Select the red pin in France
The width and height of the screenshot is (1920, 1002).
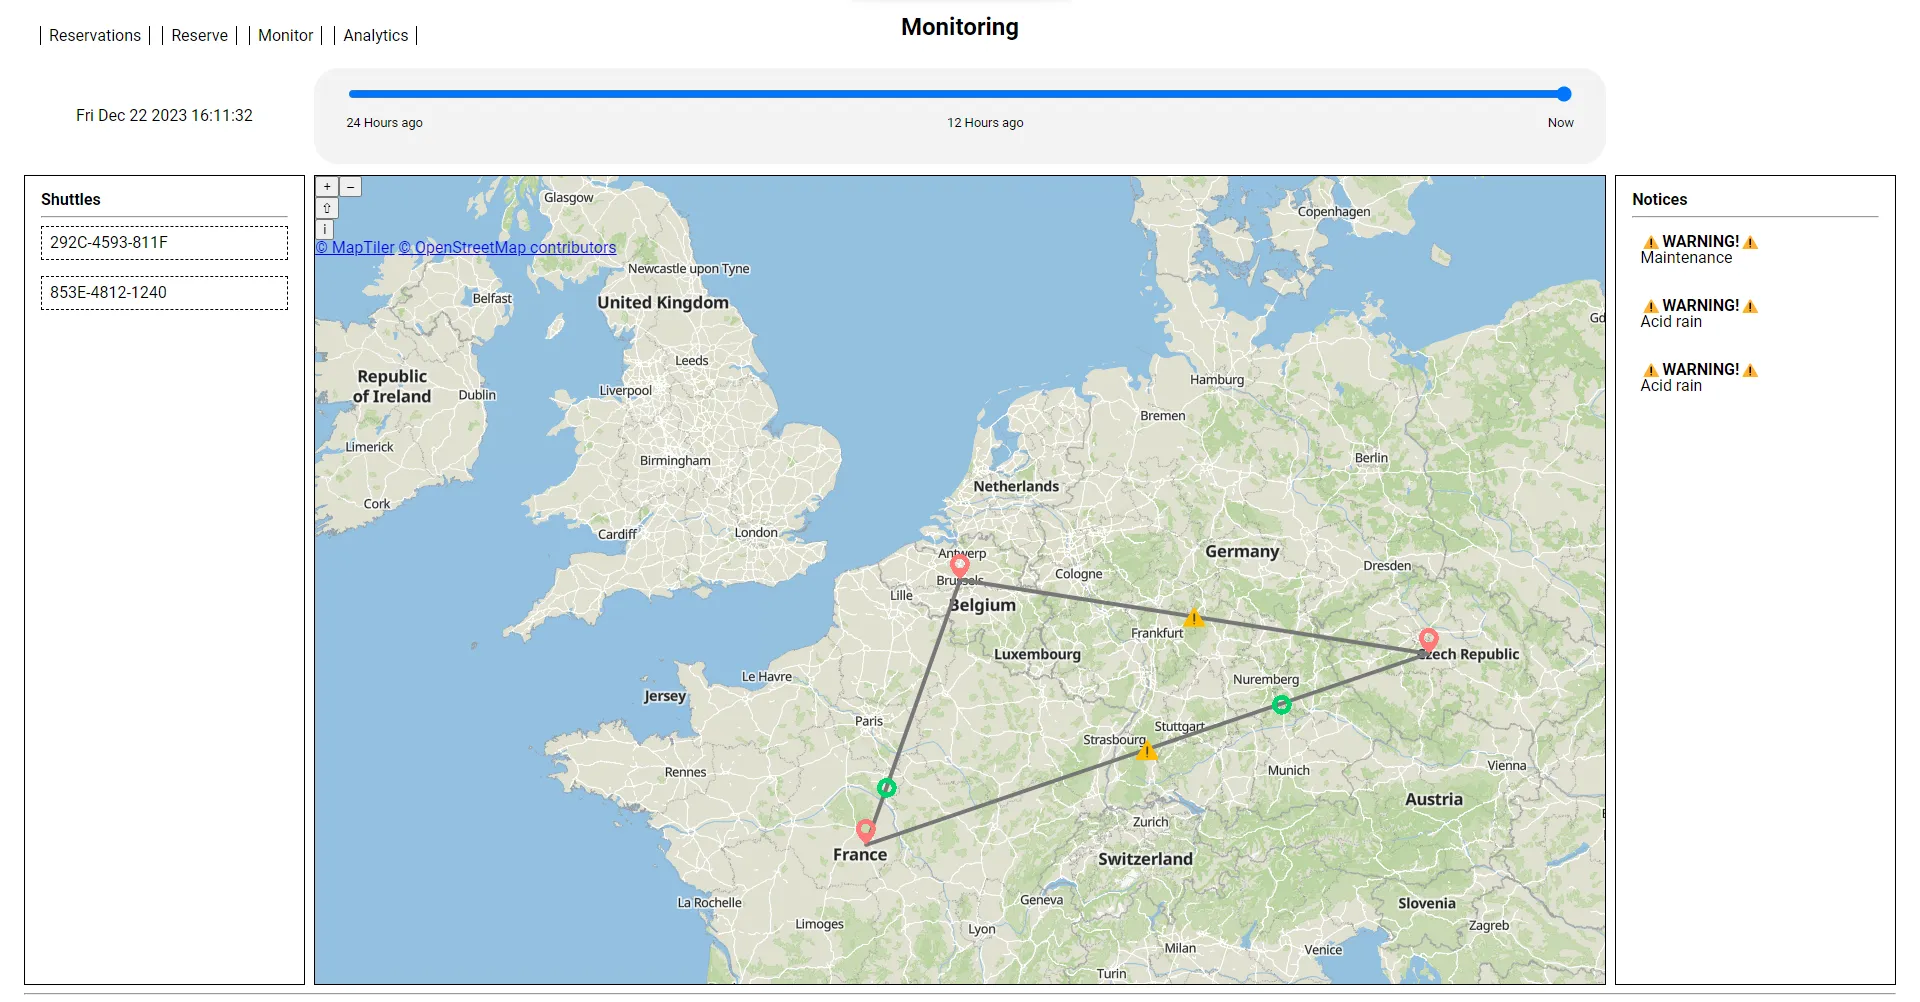(x=866, y=830)
